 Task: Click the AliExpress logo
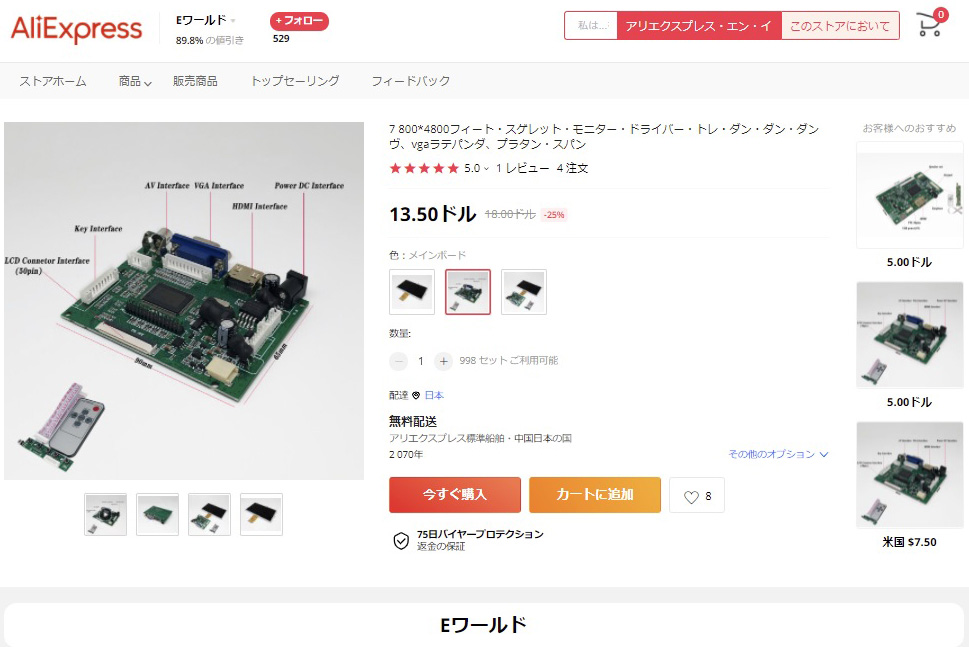[77, 29]
